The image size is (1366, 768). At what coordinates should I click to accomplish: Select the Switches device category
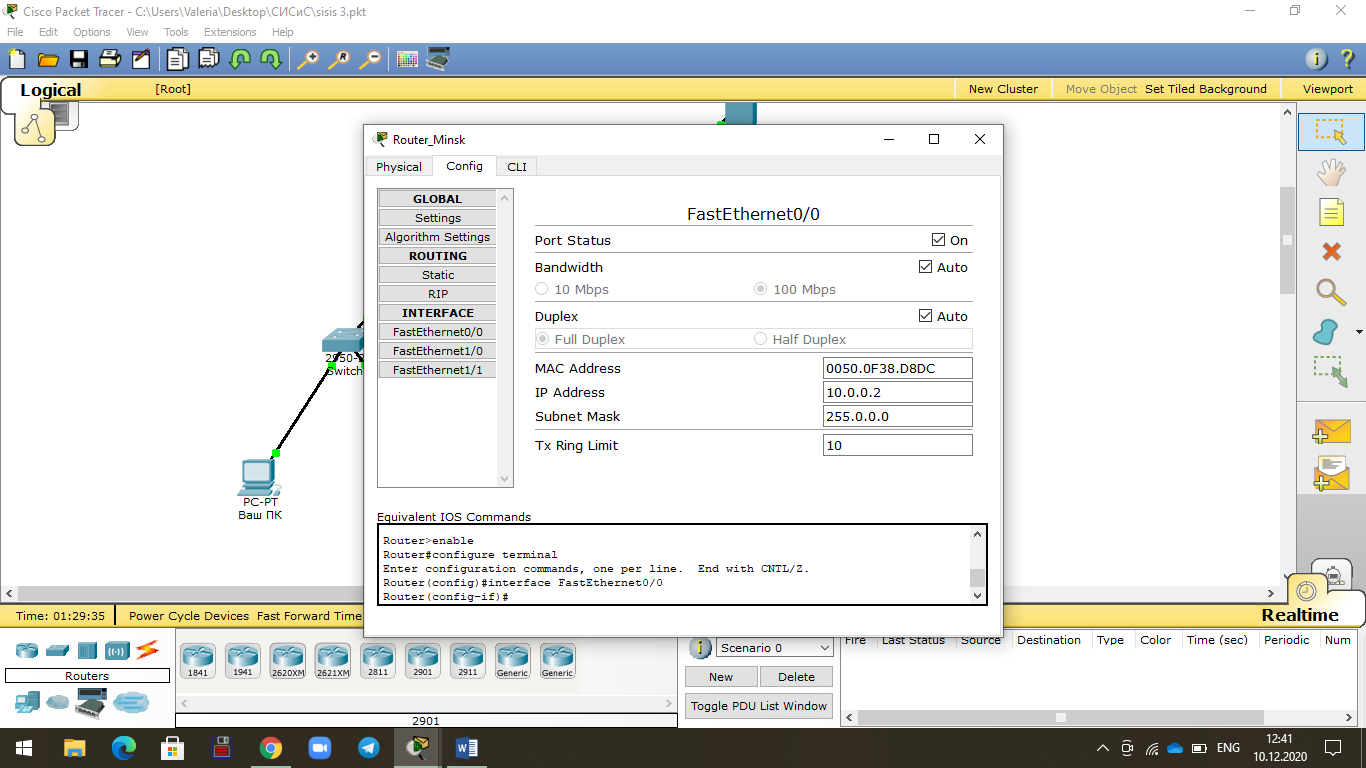coord(57,650)
